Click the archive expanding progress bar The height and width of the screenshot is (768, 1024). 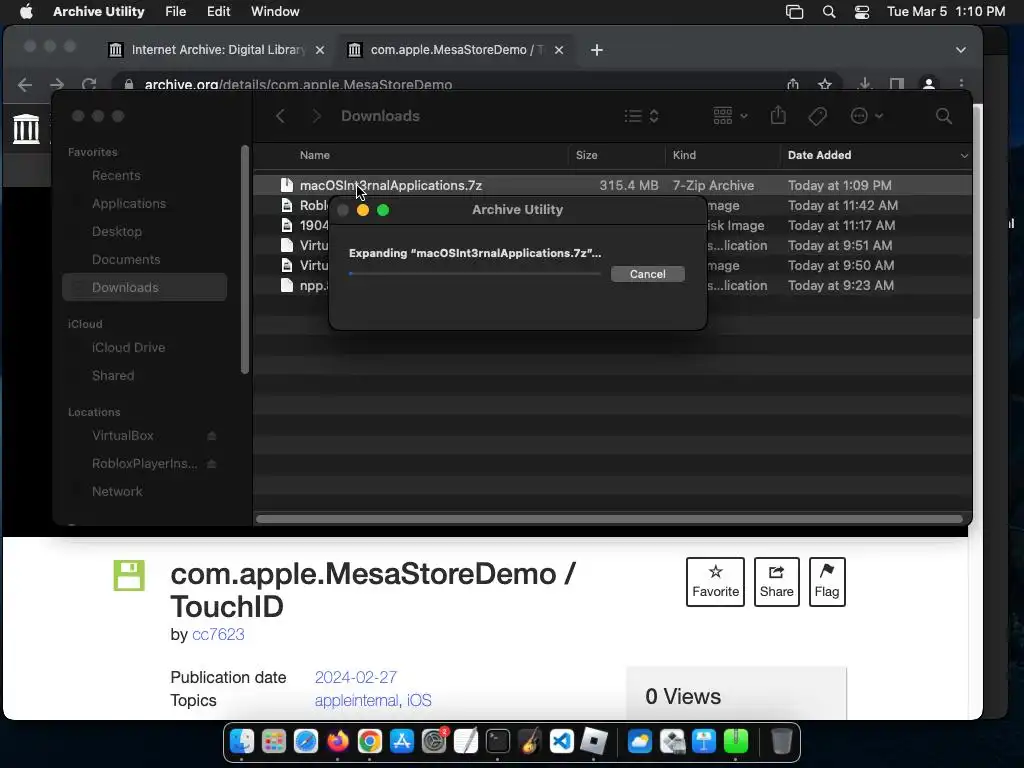coord(475,274)
